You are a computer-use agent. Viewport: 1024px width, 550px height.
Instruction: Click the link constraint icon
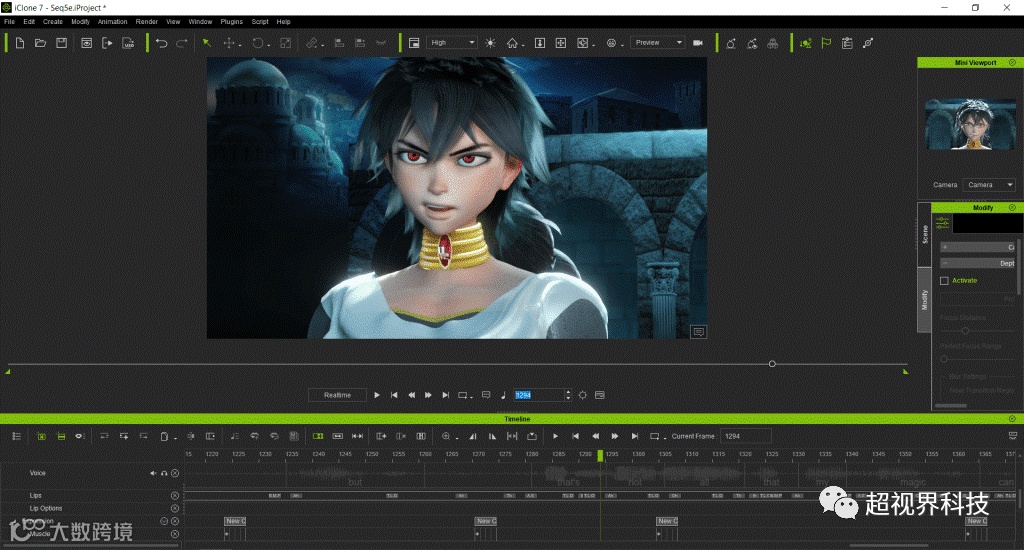point(868,43)
